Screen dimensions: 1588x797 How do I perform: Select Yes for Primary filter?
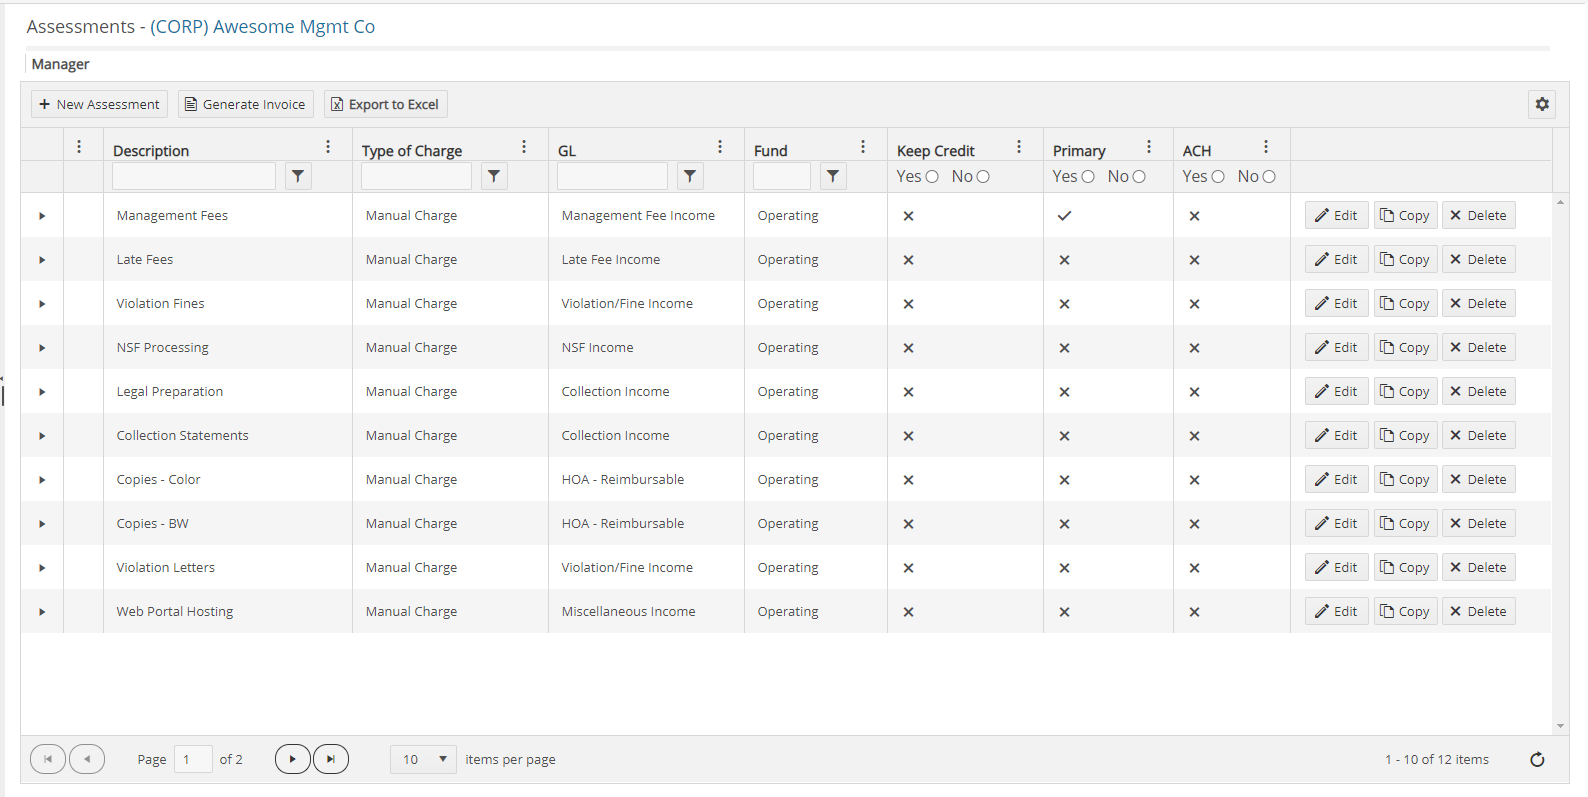(x=1088, y=177)
